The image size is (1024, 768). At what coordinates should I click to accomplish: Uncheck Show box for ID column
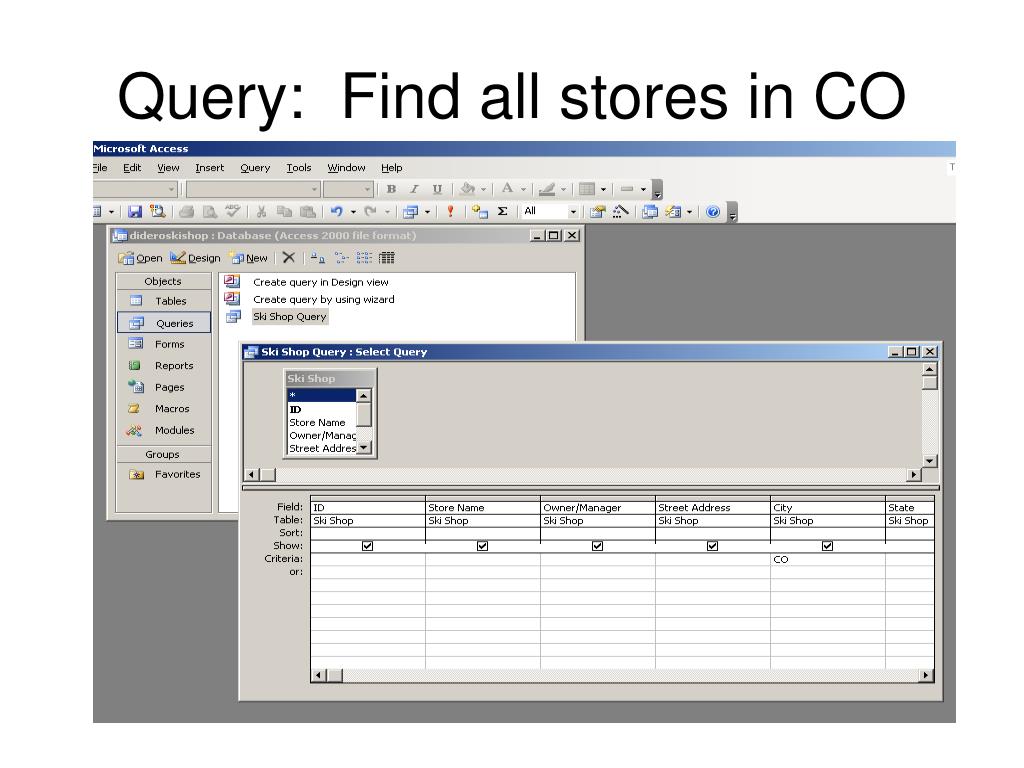(x=368, y=546)
